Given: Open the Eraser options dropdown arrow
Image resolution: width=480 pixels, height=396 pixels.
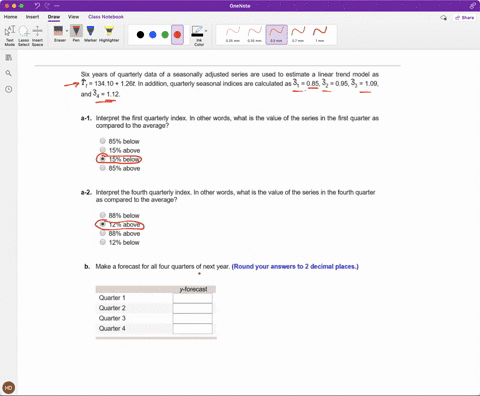Looking at the screenshot, I should pos(67,31).
